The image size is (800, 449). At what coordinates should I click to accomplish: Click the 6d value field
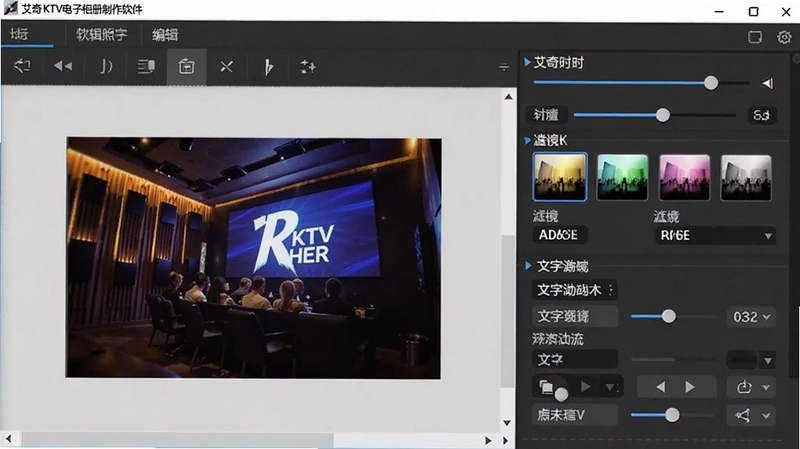[762, 115]
